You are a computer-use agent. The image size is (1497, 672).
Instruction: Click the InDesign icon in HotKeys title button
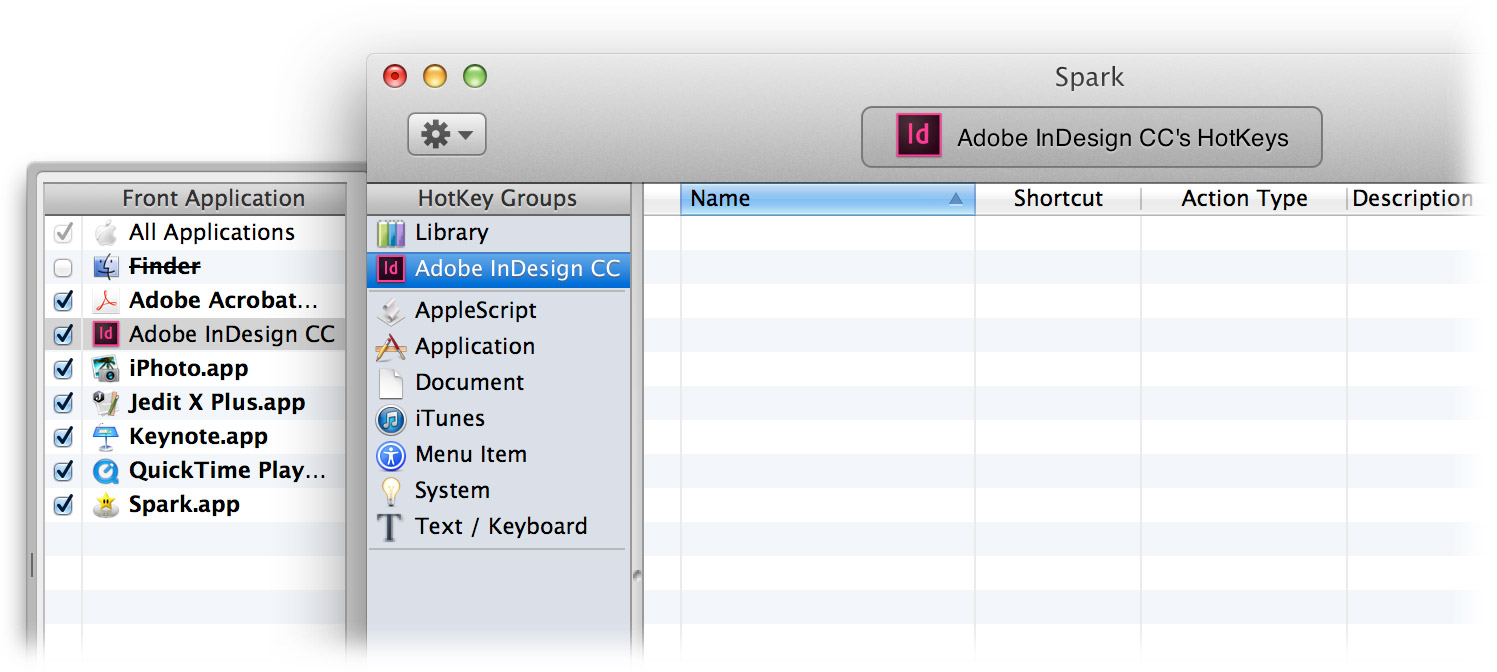pyautogui.click(x=918, y=135)
